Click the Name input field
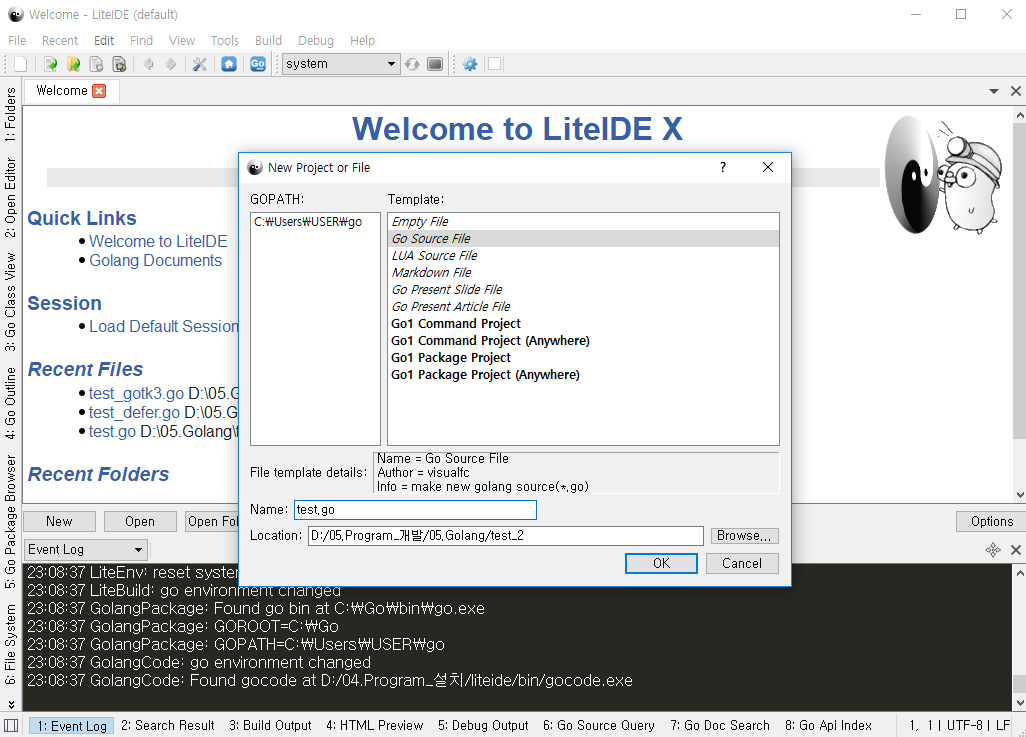The width and height of the screenshot is (1026, 737). click(x=415, y=510)
